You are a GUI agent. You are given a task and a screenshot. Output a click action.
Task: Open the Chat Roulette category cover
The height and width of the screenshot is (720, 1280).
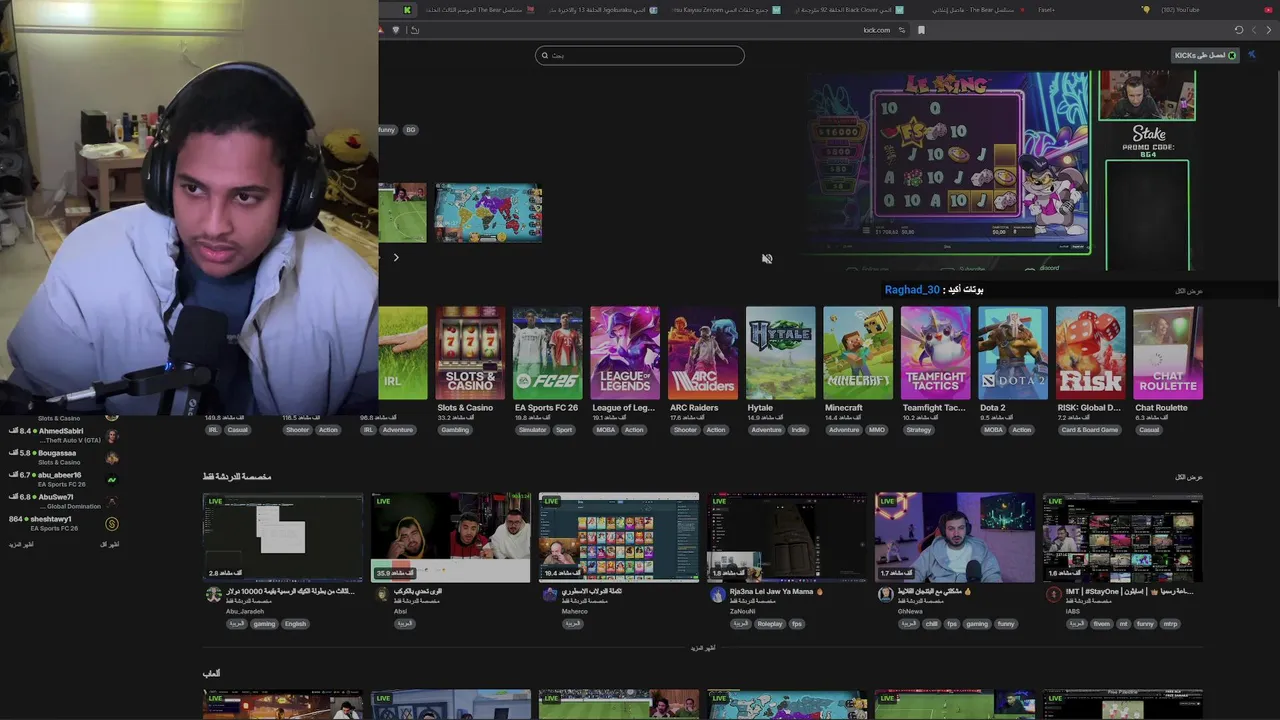(x=1168, y=352)
